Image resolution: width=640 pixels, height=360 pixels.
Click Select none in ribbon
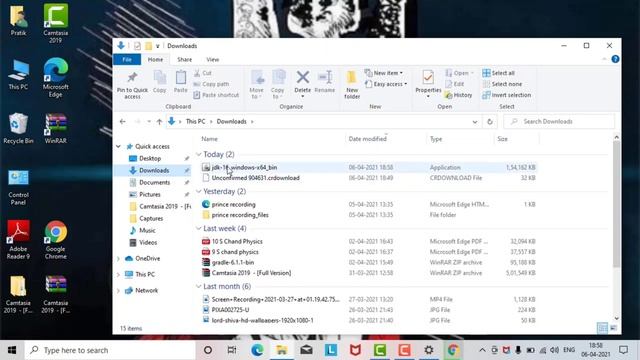tap(502, 84)
